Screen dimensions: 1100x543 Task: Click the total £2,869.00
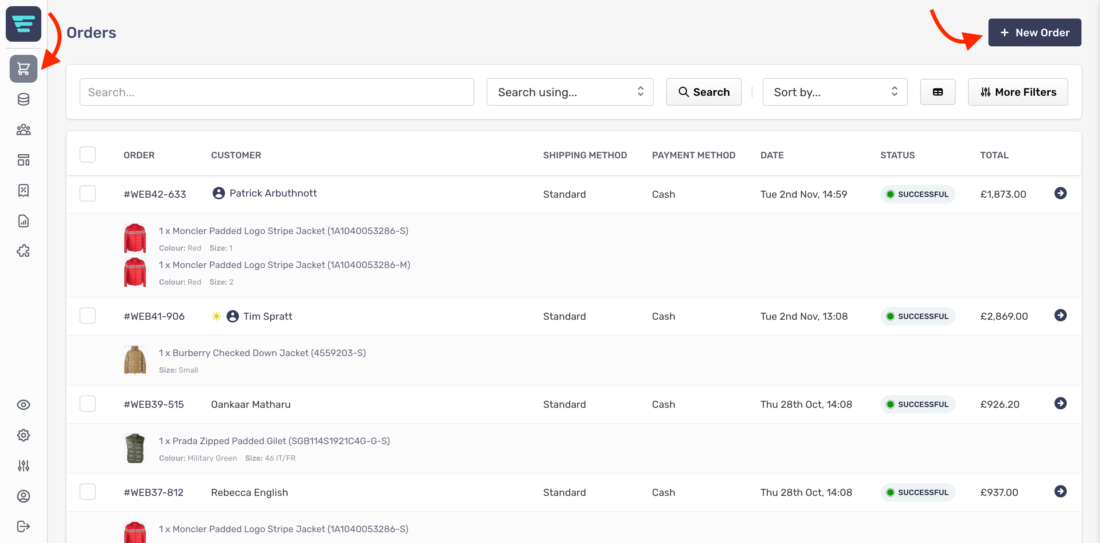1004,316
